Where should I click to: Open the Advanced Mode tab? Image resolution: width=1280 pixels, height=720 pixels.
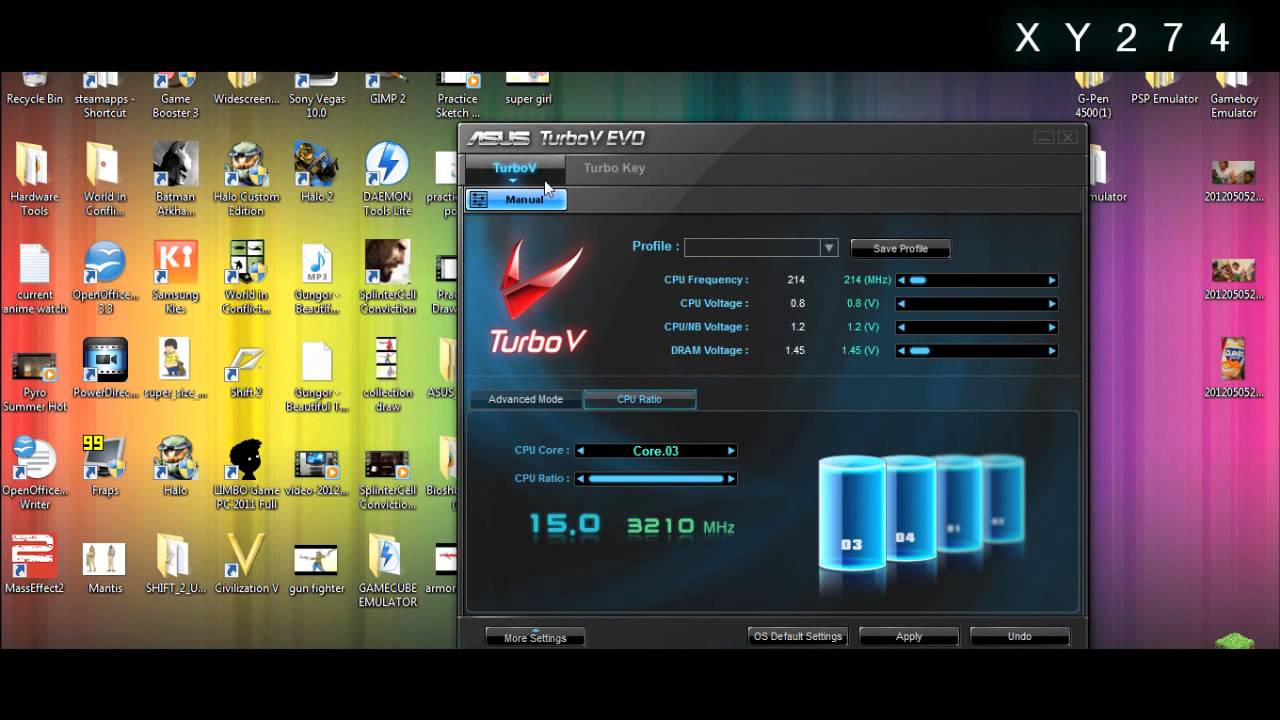(x=525, y=399)
